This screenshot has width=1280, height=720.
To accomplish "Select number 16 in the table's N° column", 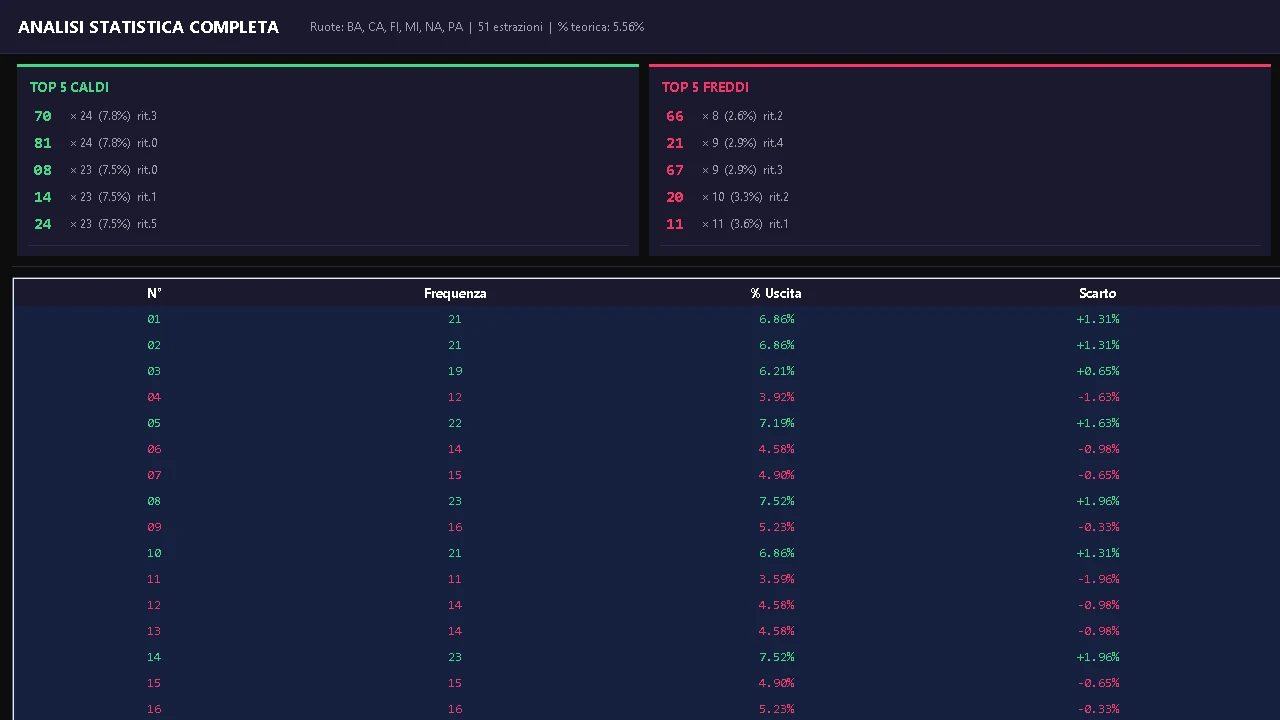I will (x=154, y=709).
